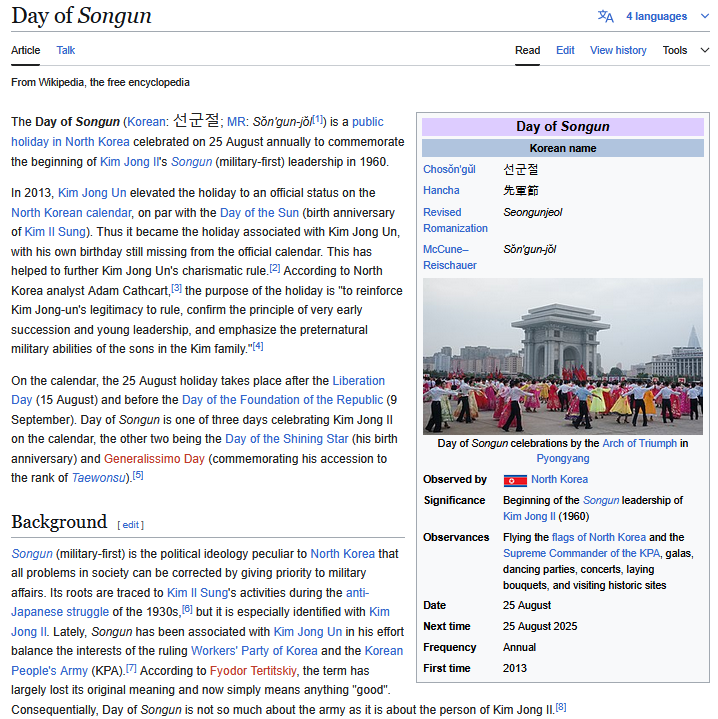Image resolution: width=718 pixels, height=719 pixels.
Task: Open the italic Songun link in intro
Action: tap(191, 162)
